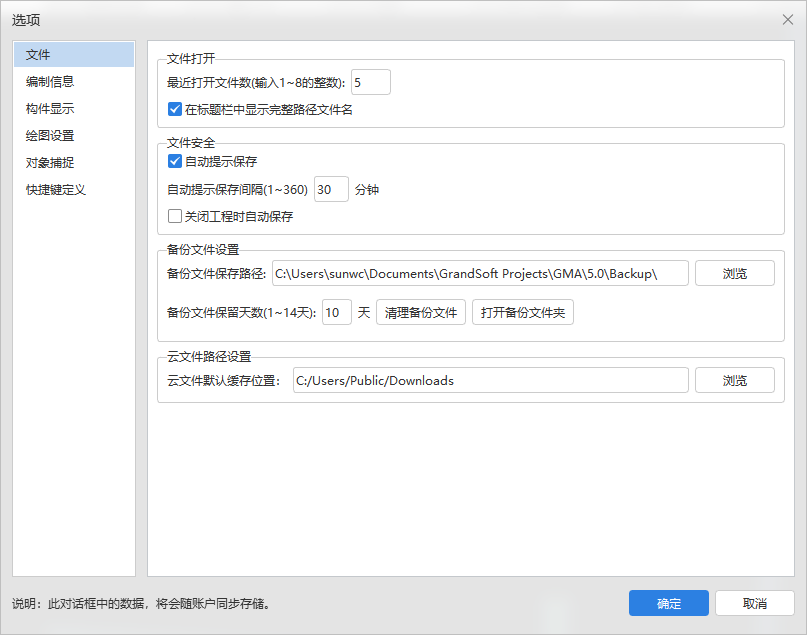Image resolution: width=807 pixels, height=635 pixels.
Task: Click the 最近打开文件数 input field
Action: point(370,82)
